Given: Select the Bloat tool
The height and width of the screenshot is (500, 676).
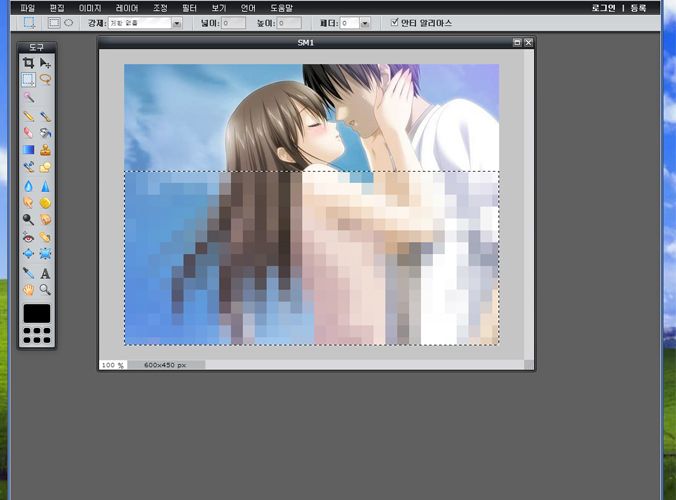Looking at the screenshot, I should (x=28, y=254).
